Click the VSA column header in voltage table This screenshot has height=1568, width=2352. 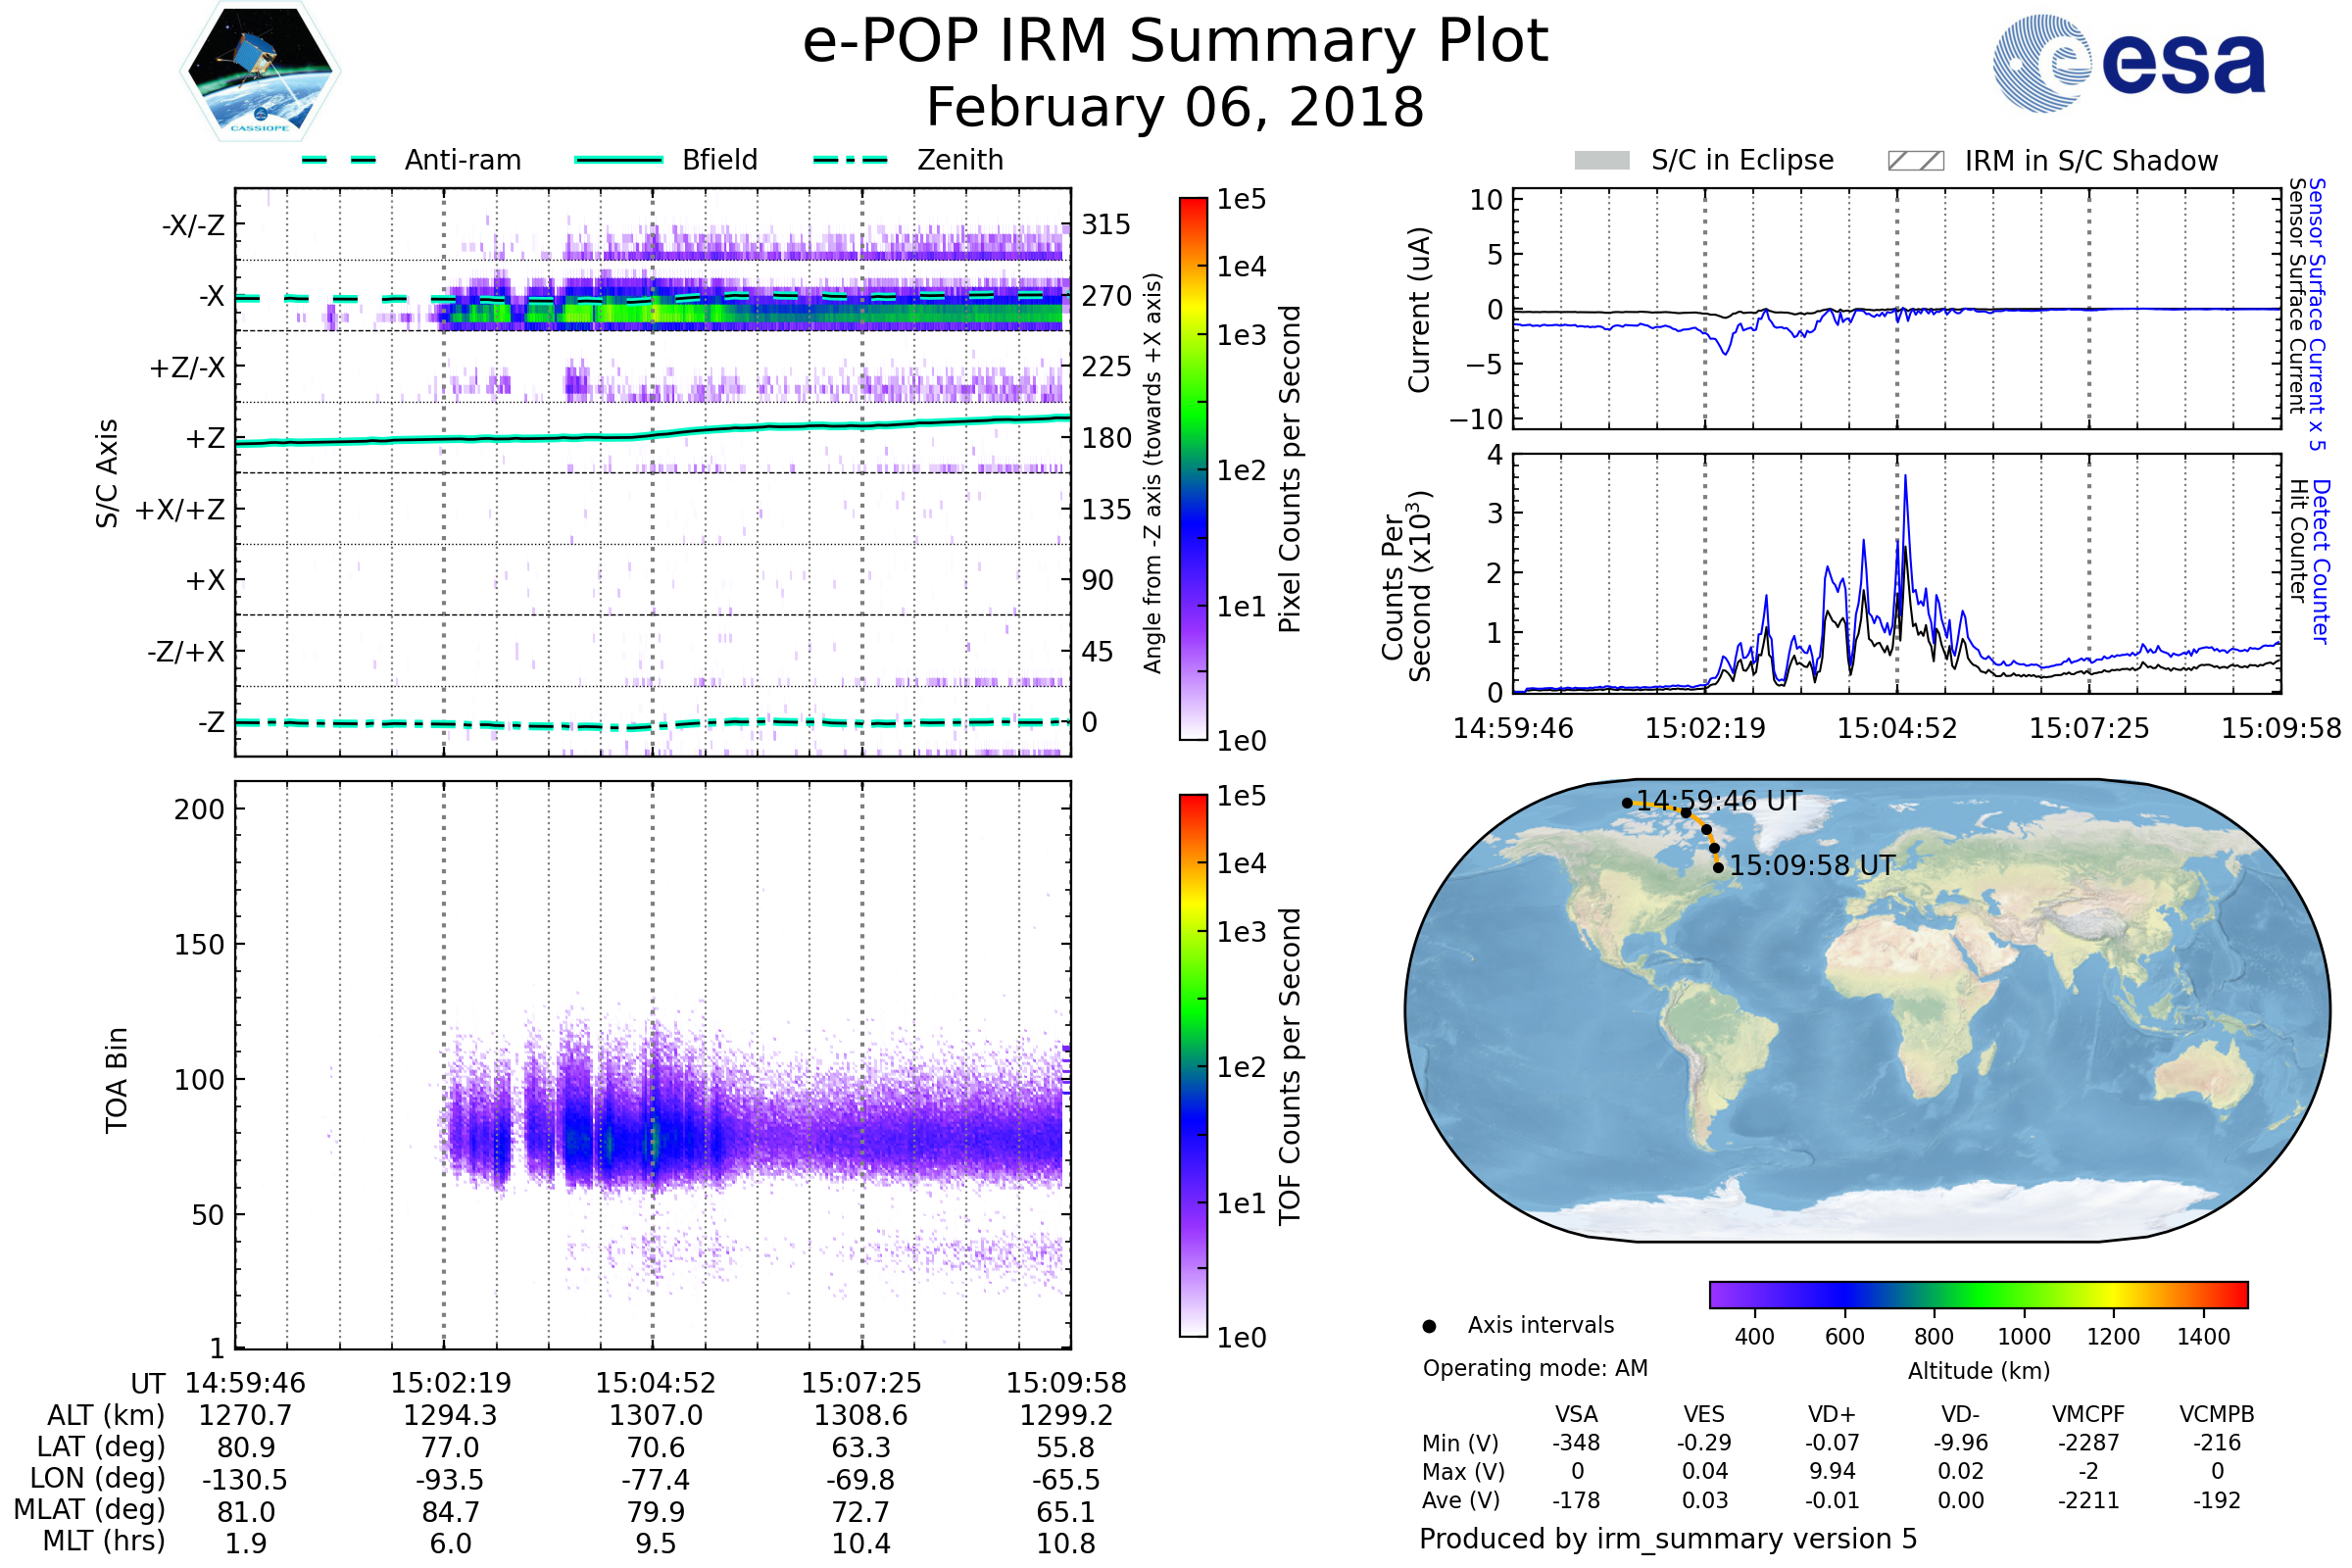[1576, 1414]
